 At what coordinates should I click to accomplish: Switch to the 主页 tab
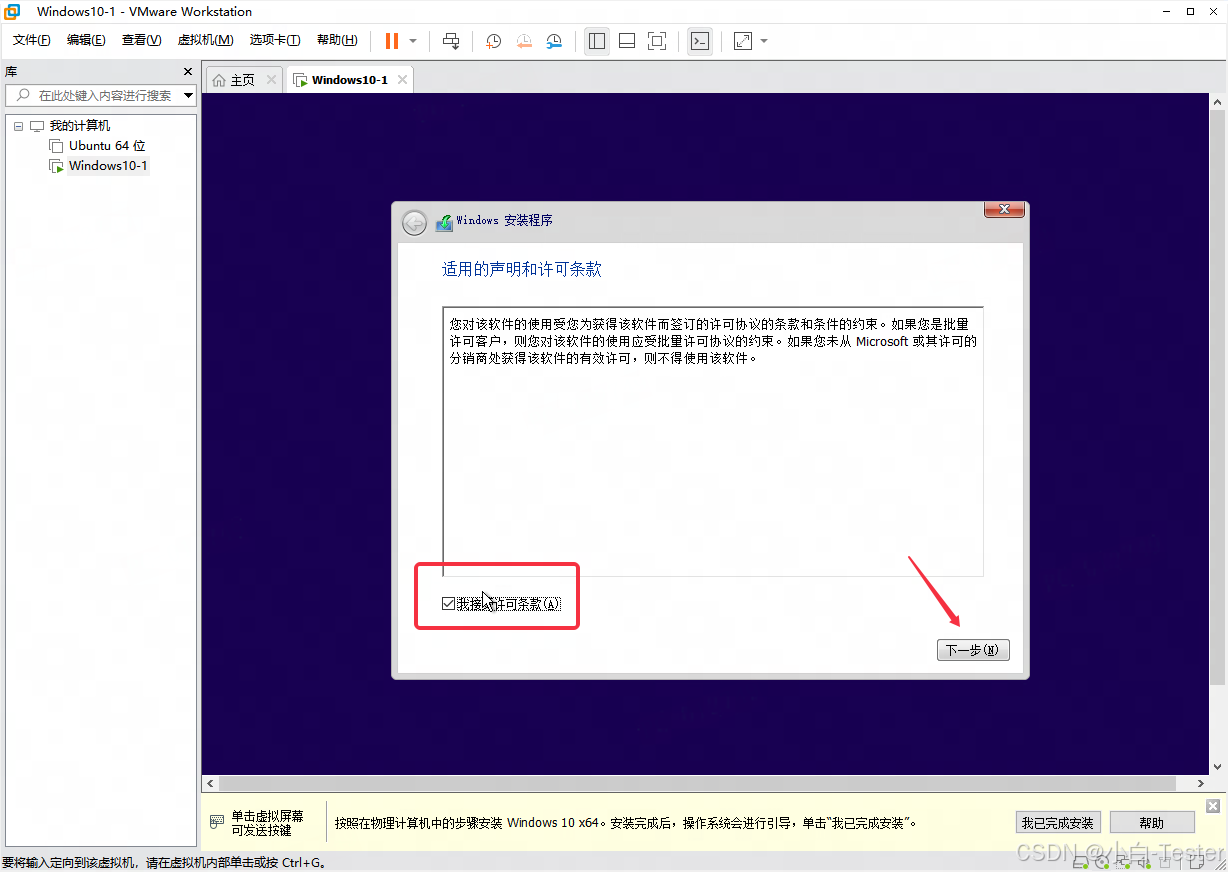click(x=244, y=80)
